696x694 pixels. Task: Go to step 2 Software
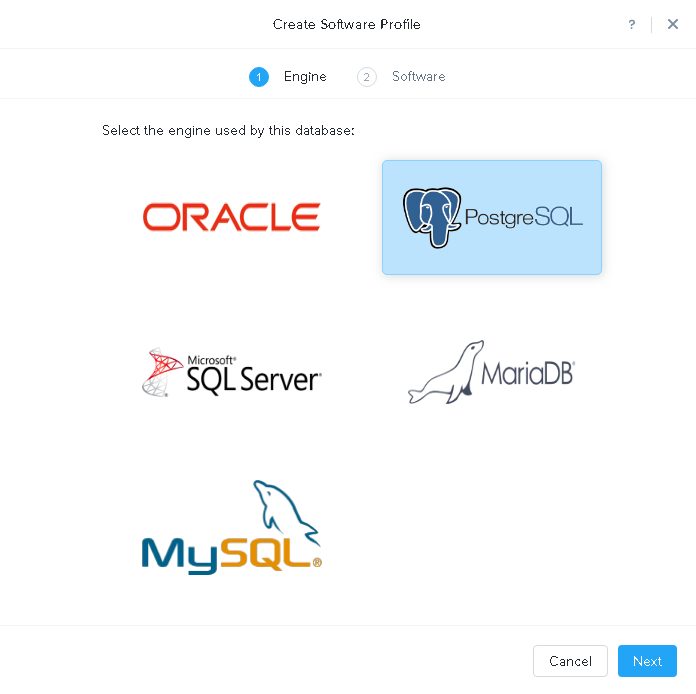(401, 77)
